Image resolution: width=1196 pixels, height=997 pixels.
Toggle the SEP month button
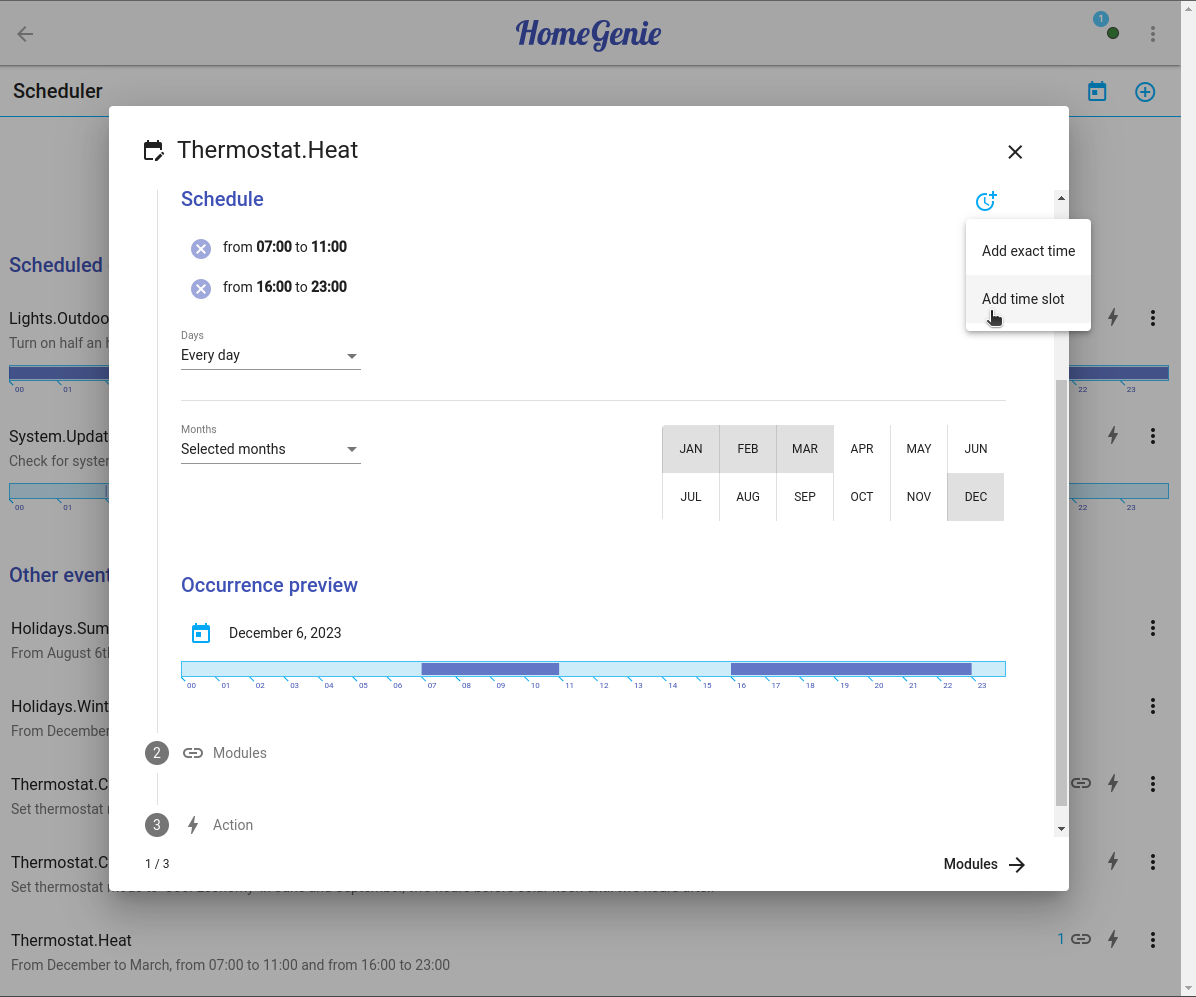tap(805, 497)
